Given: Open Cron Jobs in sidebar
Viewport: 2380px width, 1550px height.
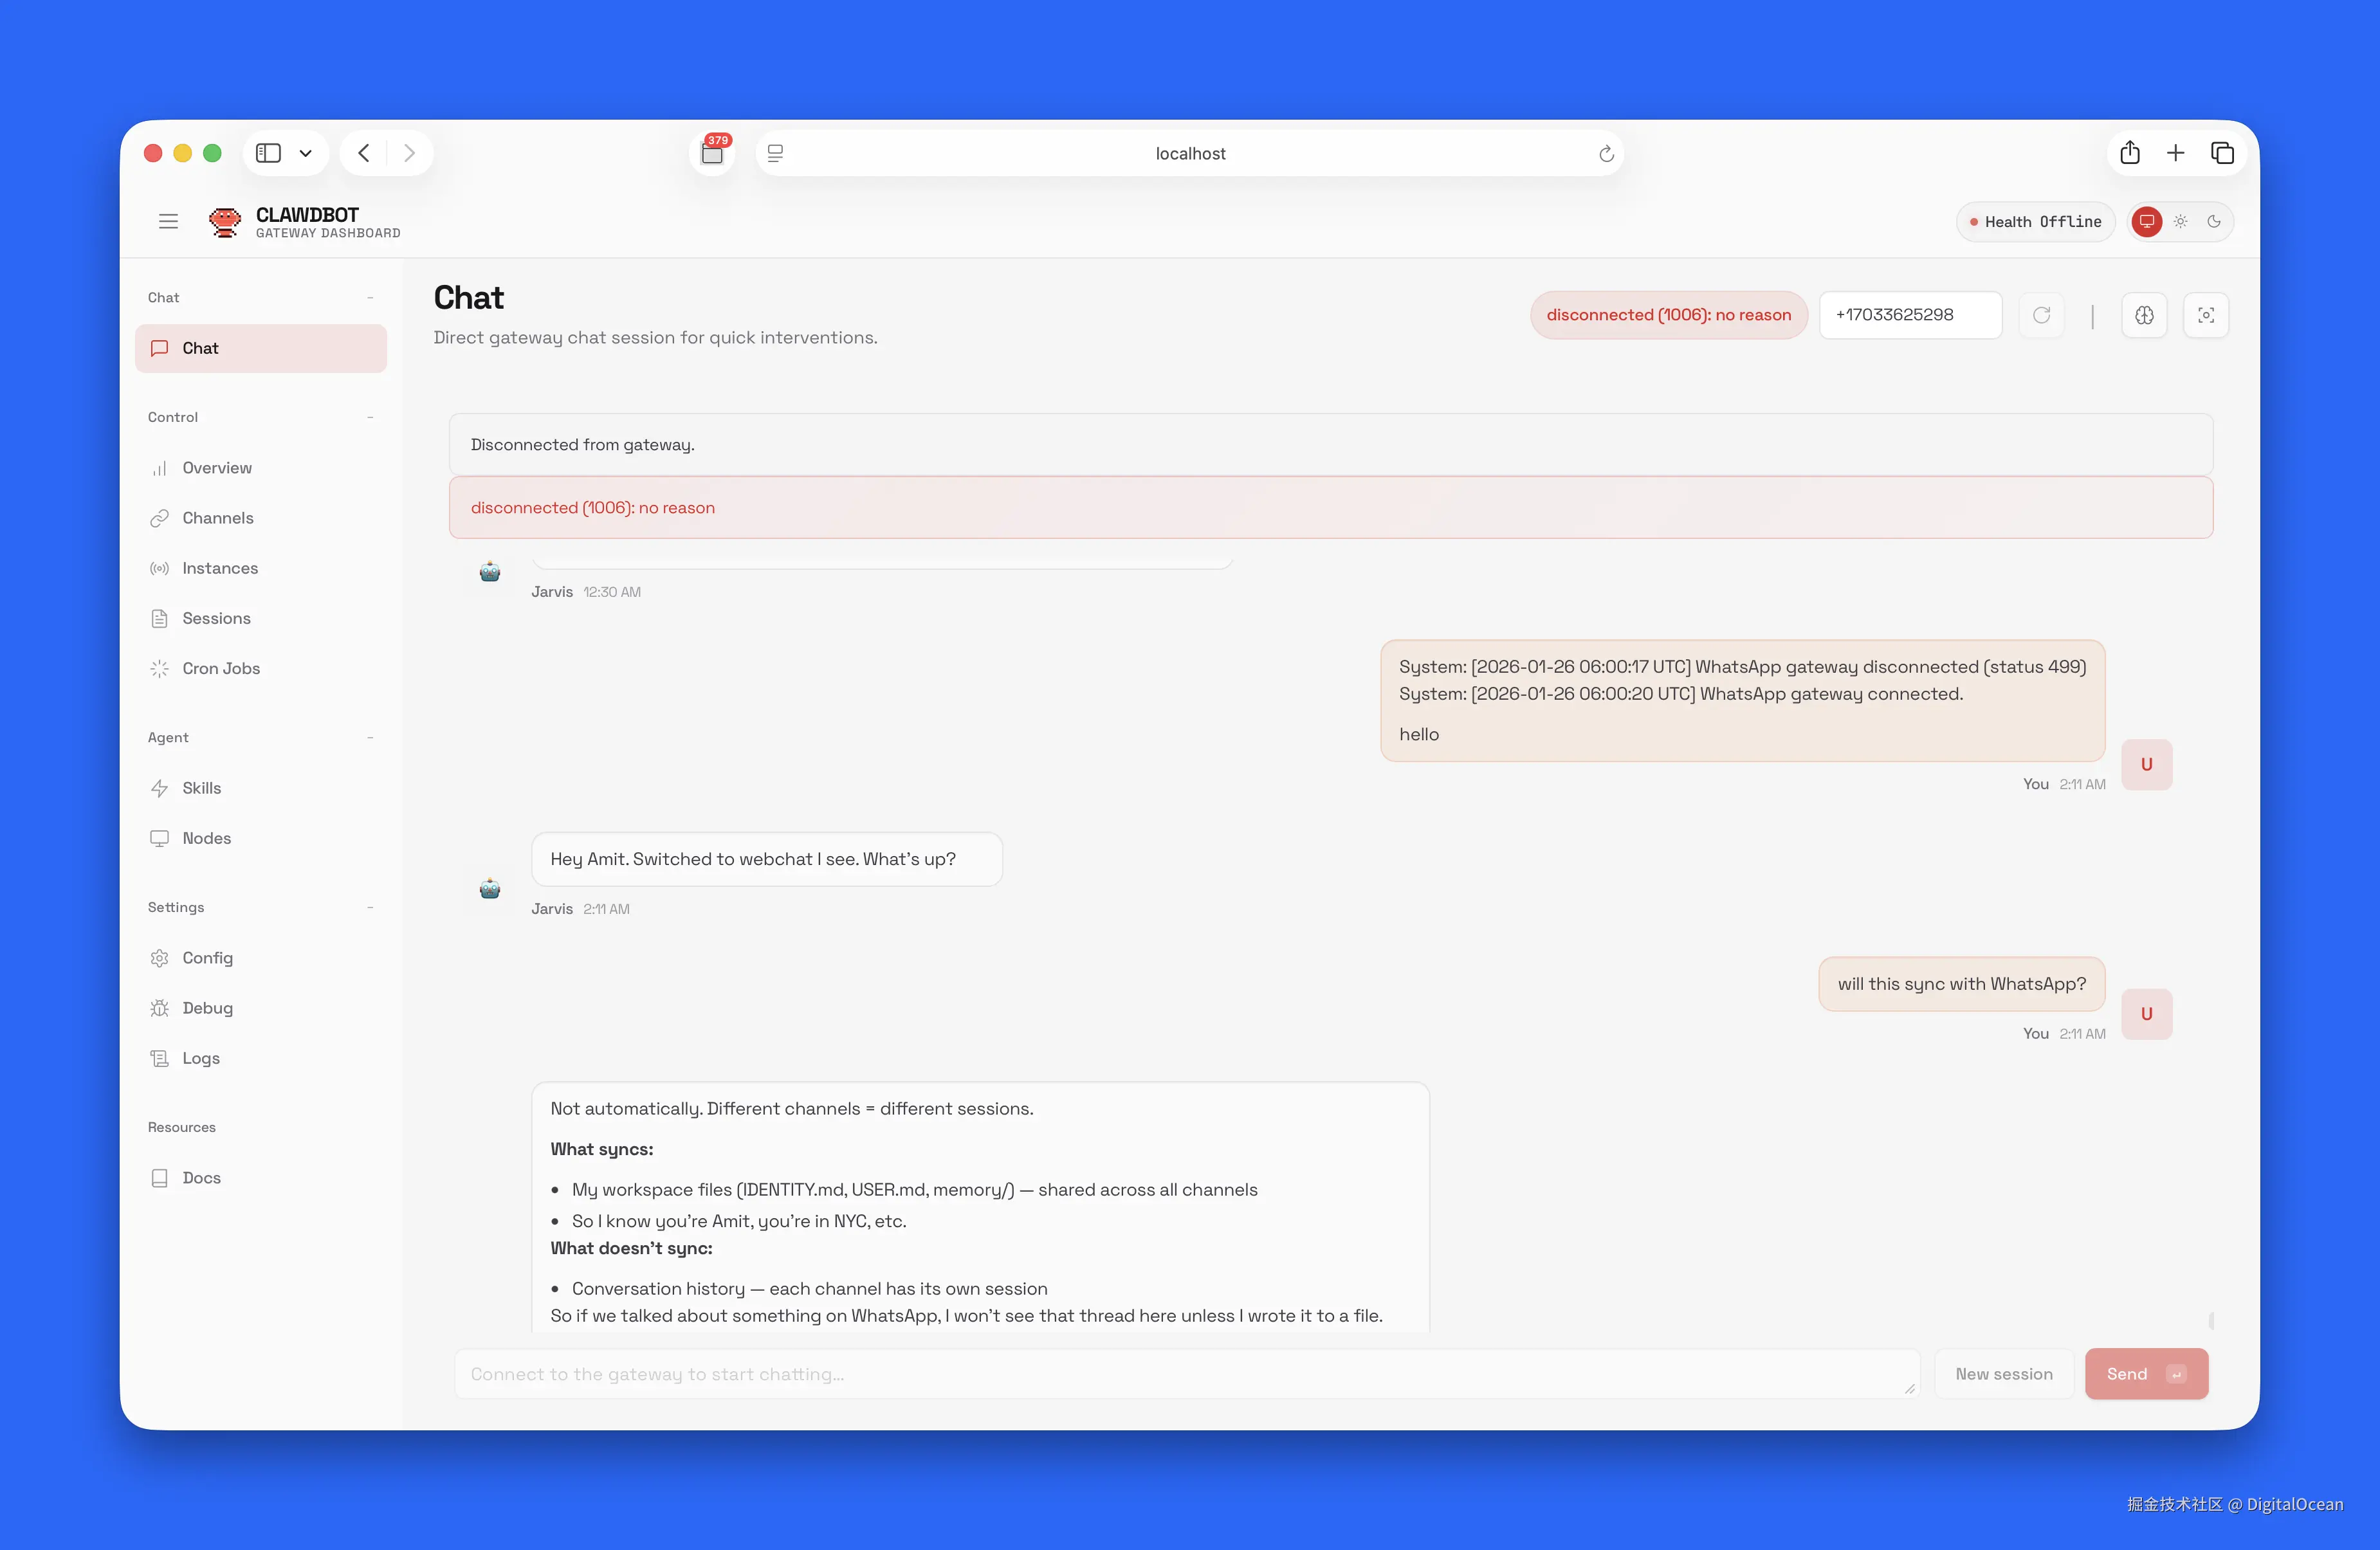Looking at the screenshot, I should click(221, 668).
